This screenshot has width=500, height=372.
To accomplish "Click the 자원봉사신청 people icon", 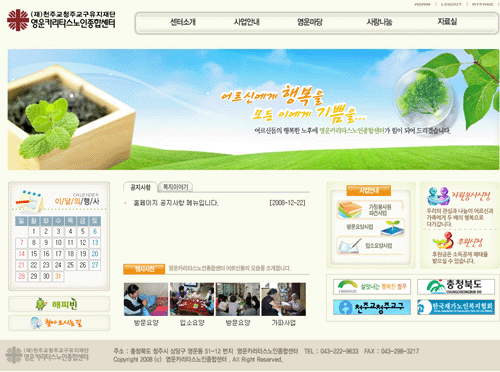I will pyautogui.click(x=438, y=196).
